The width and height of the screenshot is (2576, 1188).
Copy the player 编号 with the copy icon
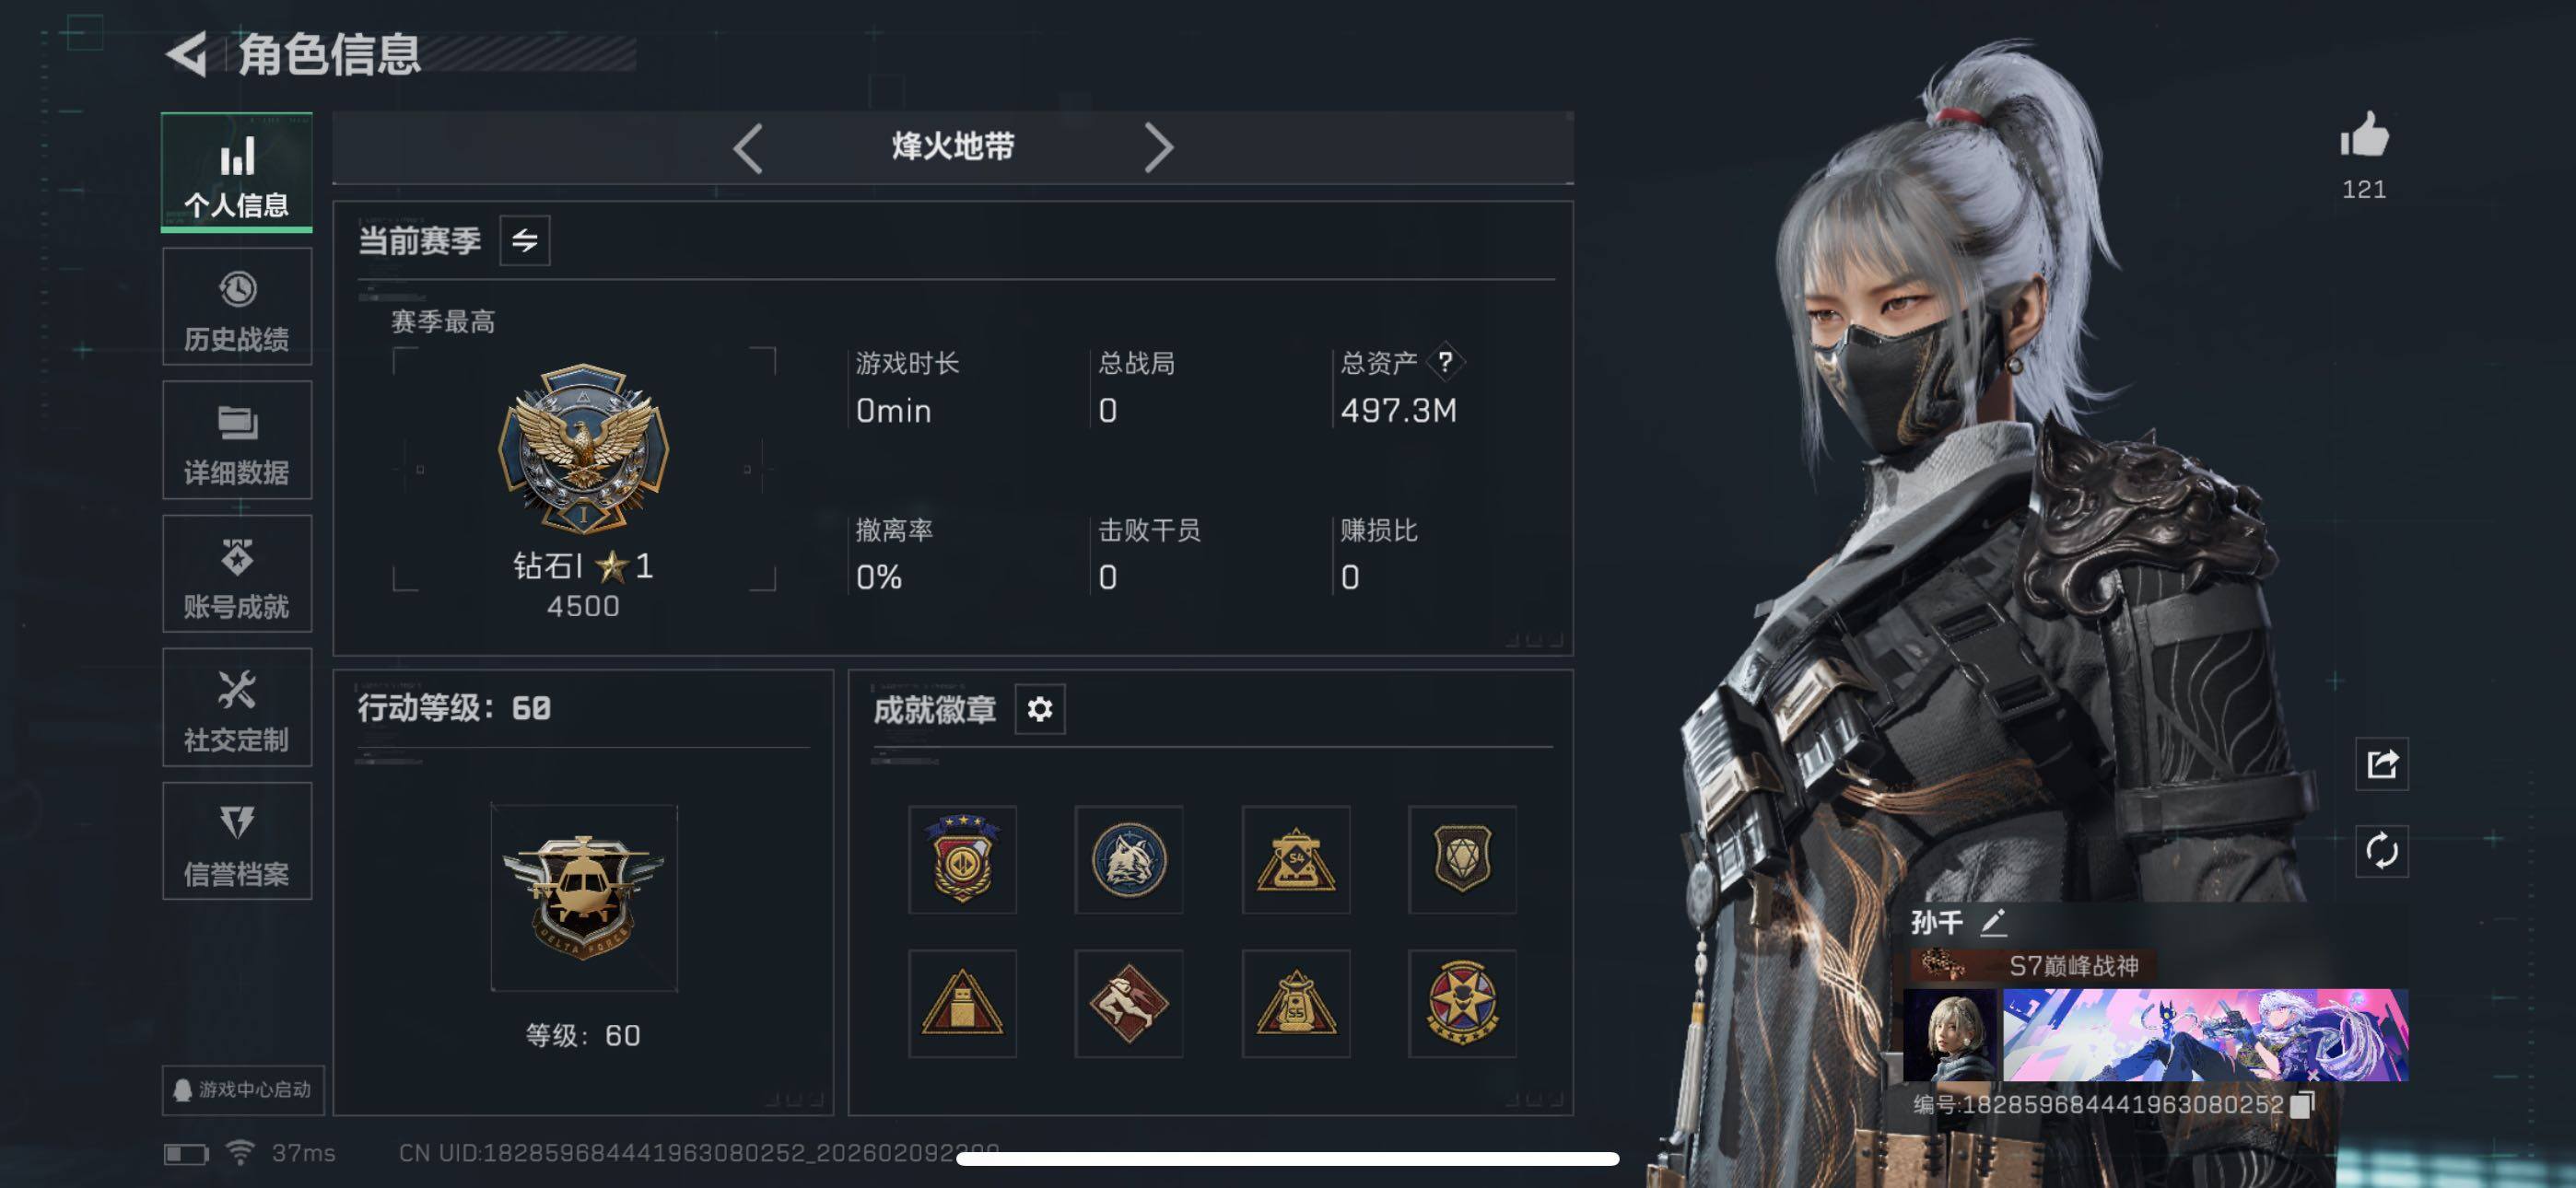click(x=2302, y=1104)
